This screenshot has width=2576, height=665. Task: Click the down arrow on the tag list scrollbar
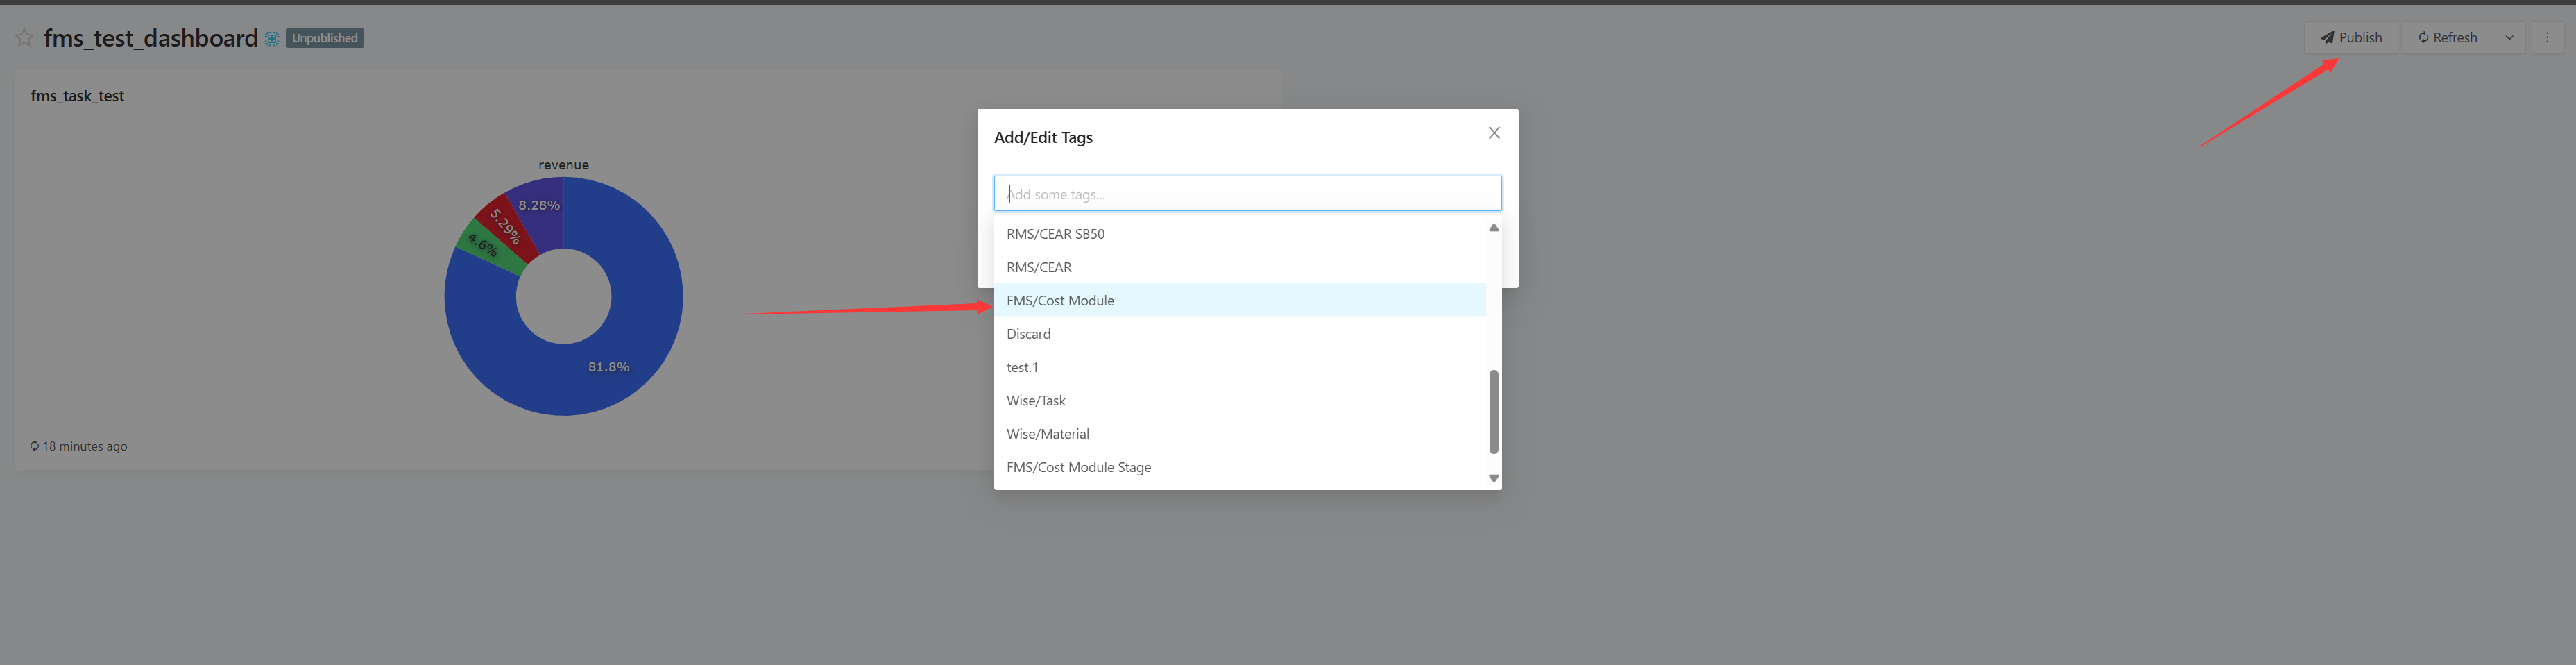click(1493, 478)
